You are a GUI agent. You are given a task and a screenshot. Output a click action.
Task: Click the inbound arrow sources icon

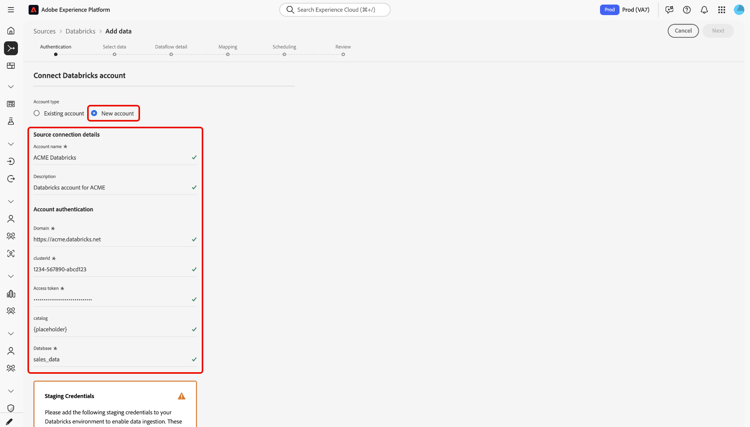point(11,162)
